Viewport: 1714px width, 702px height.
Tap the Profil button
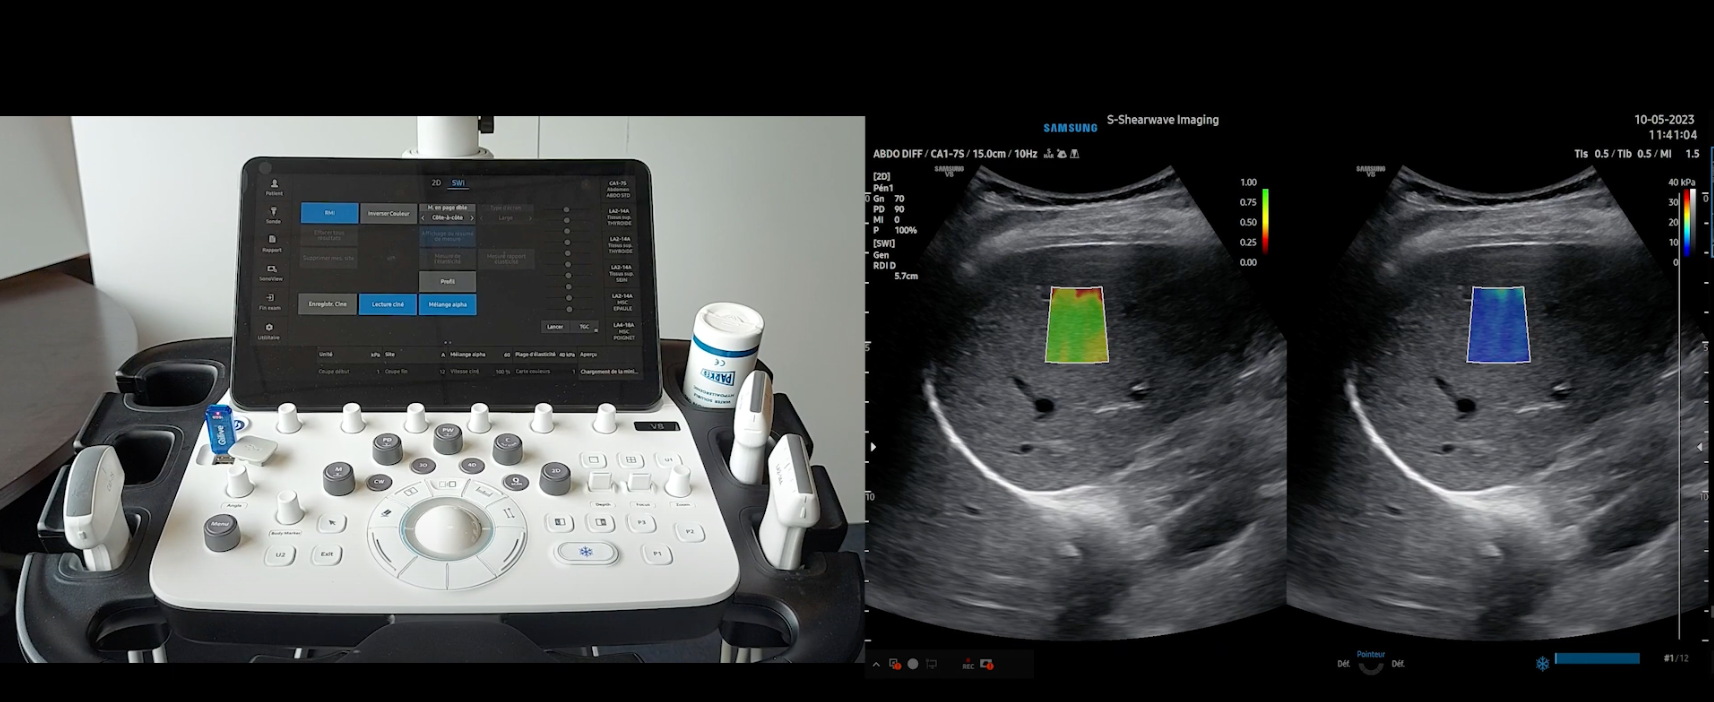(x=447, y=282)
